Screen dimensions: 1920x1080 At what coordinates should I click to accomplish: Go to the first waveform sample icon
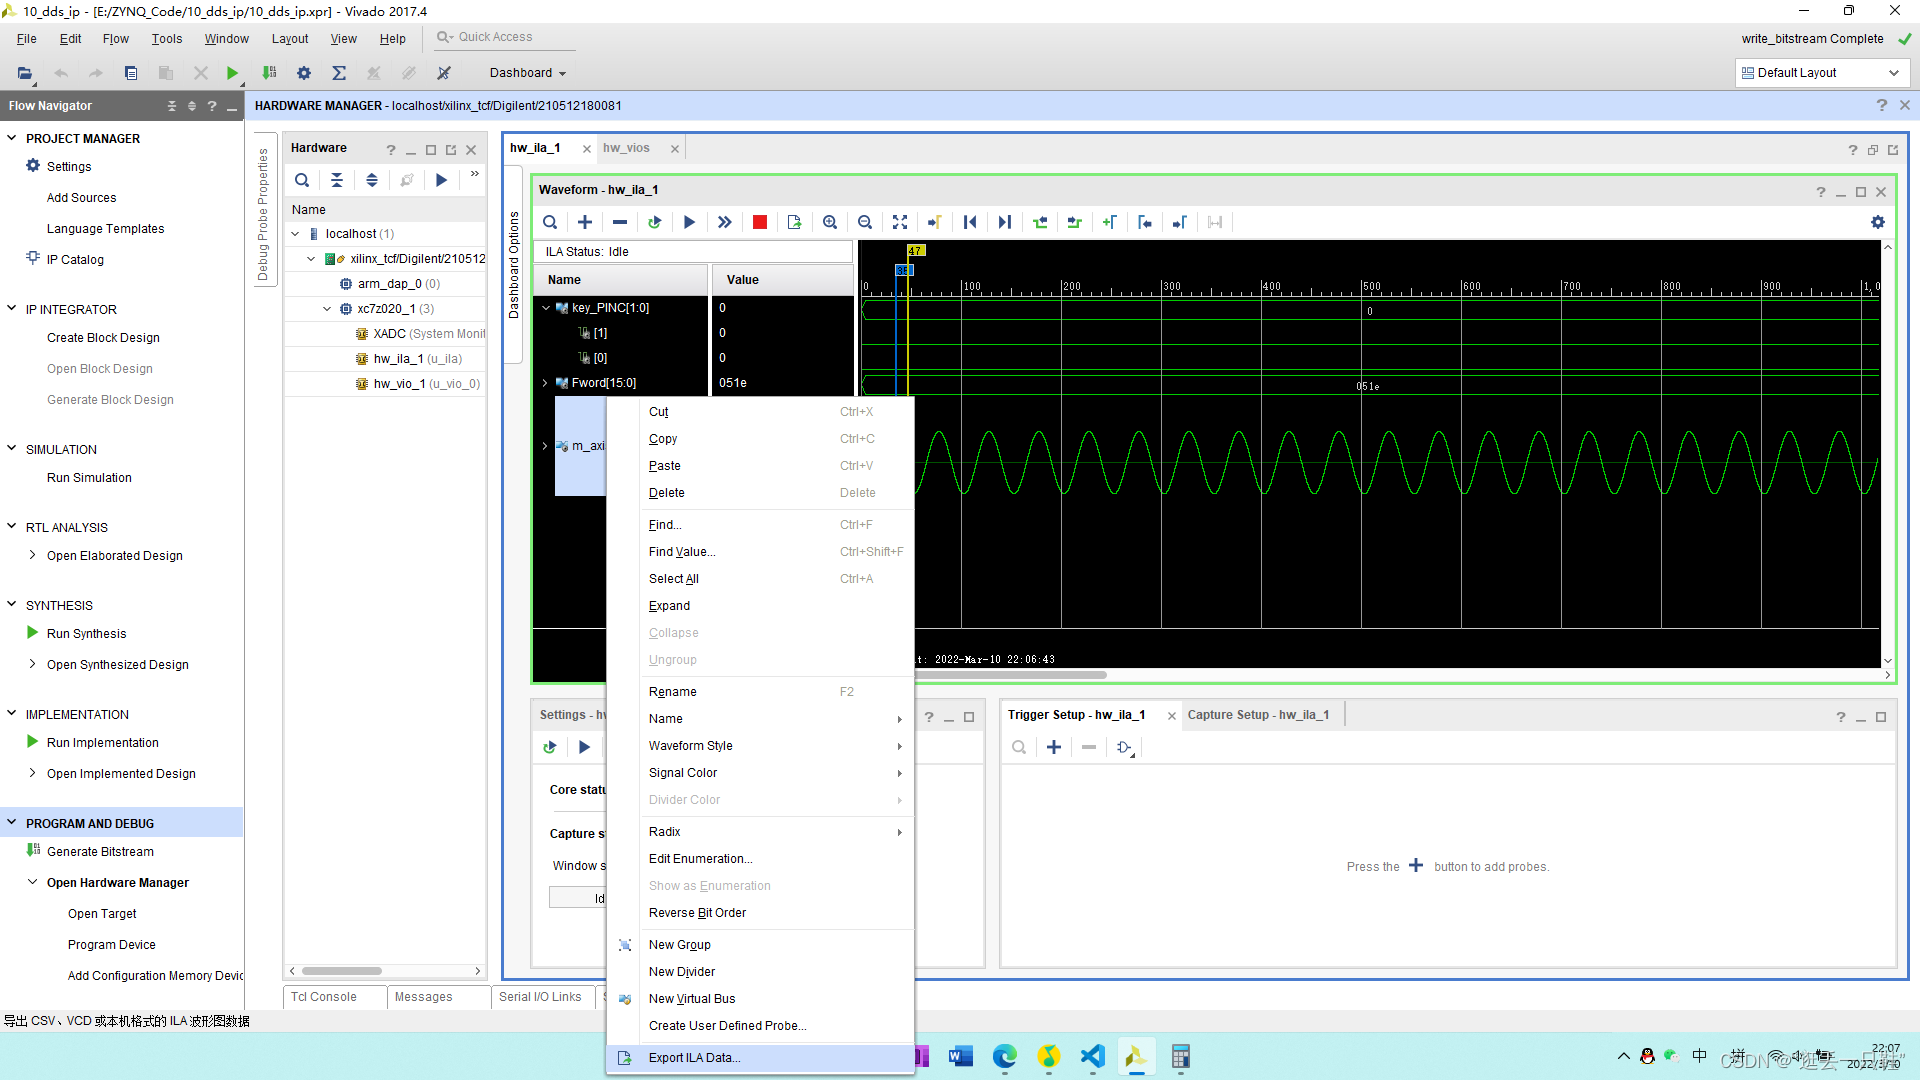969,222
